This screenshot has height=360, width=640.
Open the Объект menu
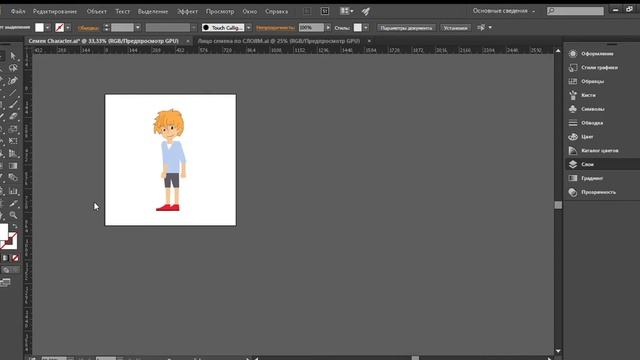tap(96, 11)
